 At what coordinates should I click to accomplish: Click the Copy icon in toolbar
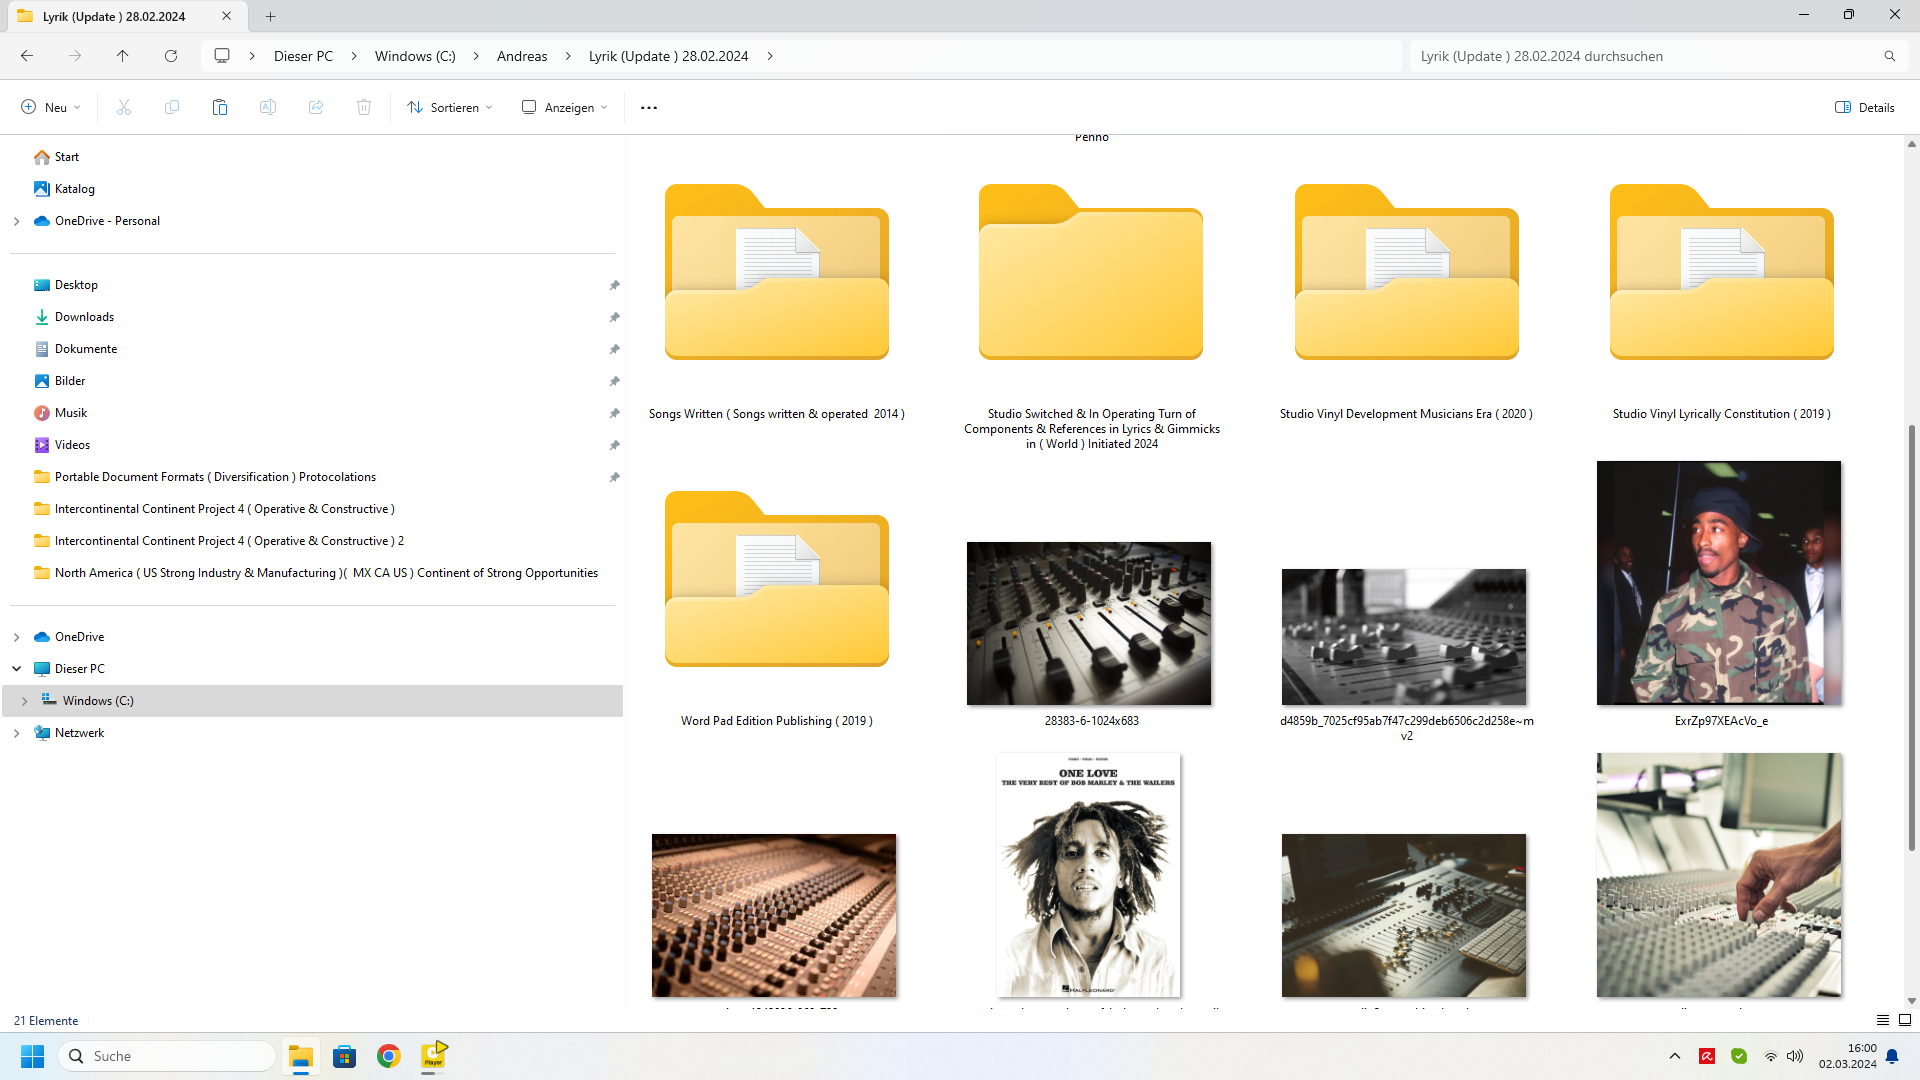(x=172, y=107)
